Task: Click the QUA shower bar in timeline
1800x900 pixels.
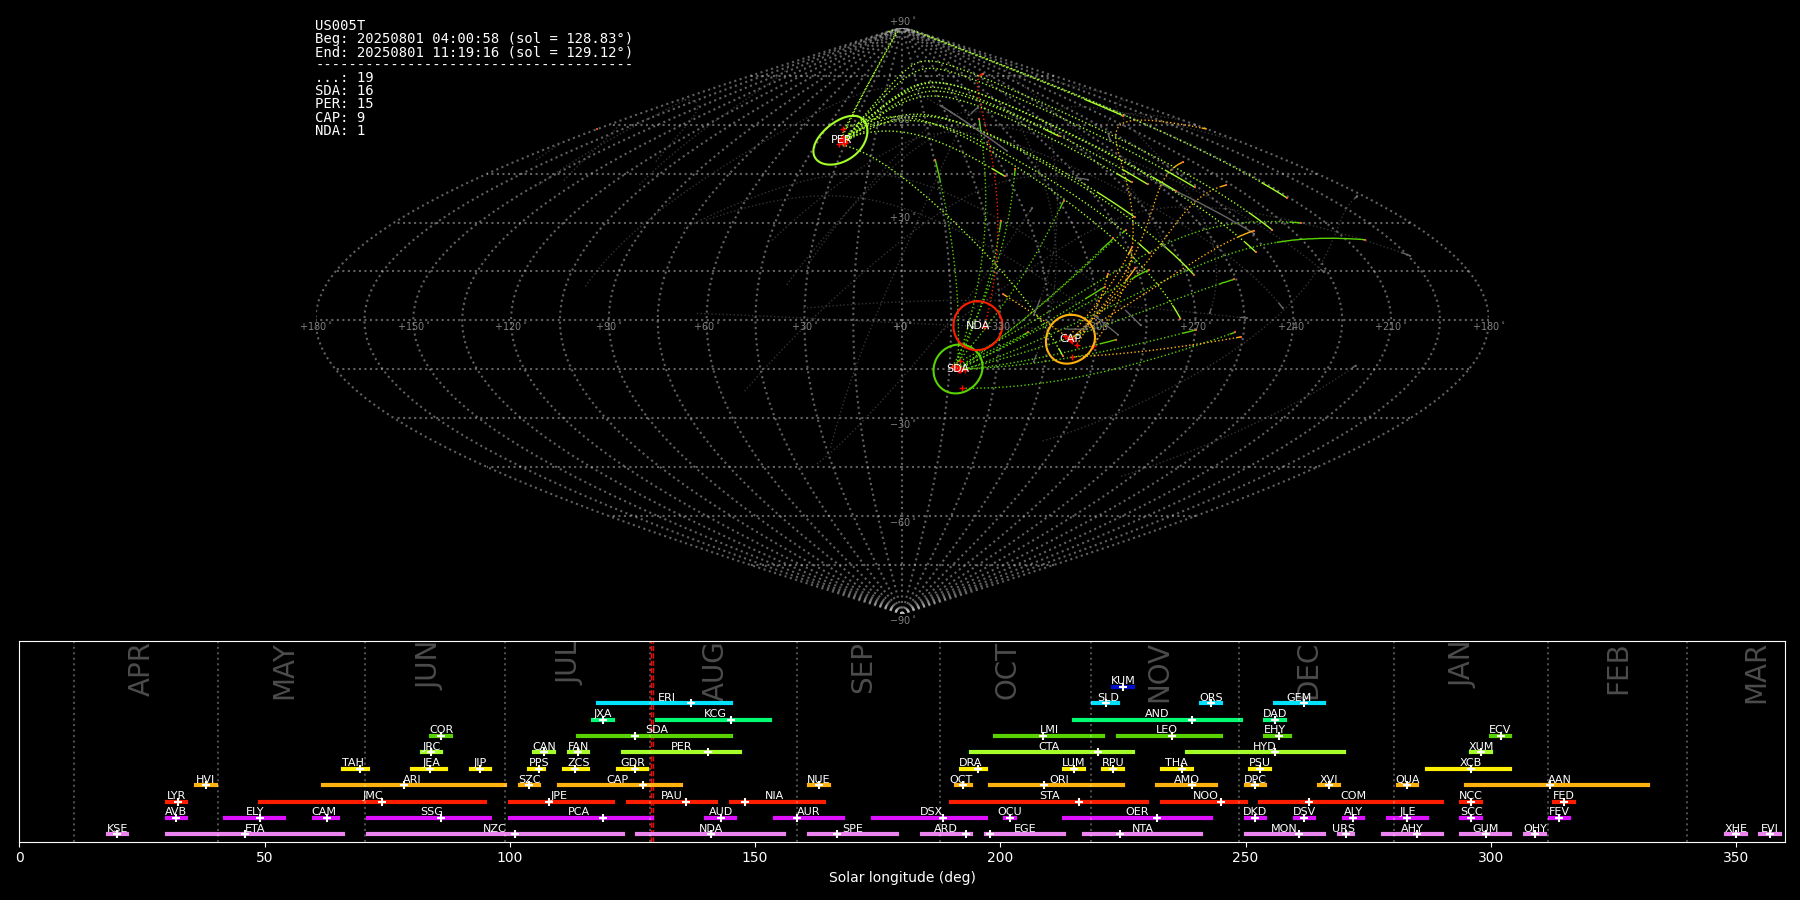Action: click(1407, 785)
